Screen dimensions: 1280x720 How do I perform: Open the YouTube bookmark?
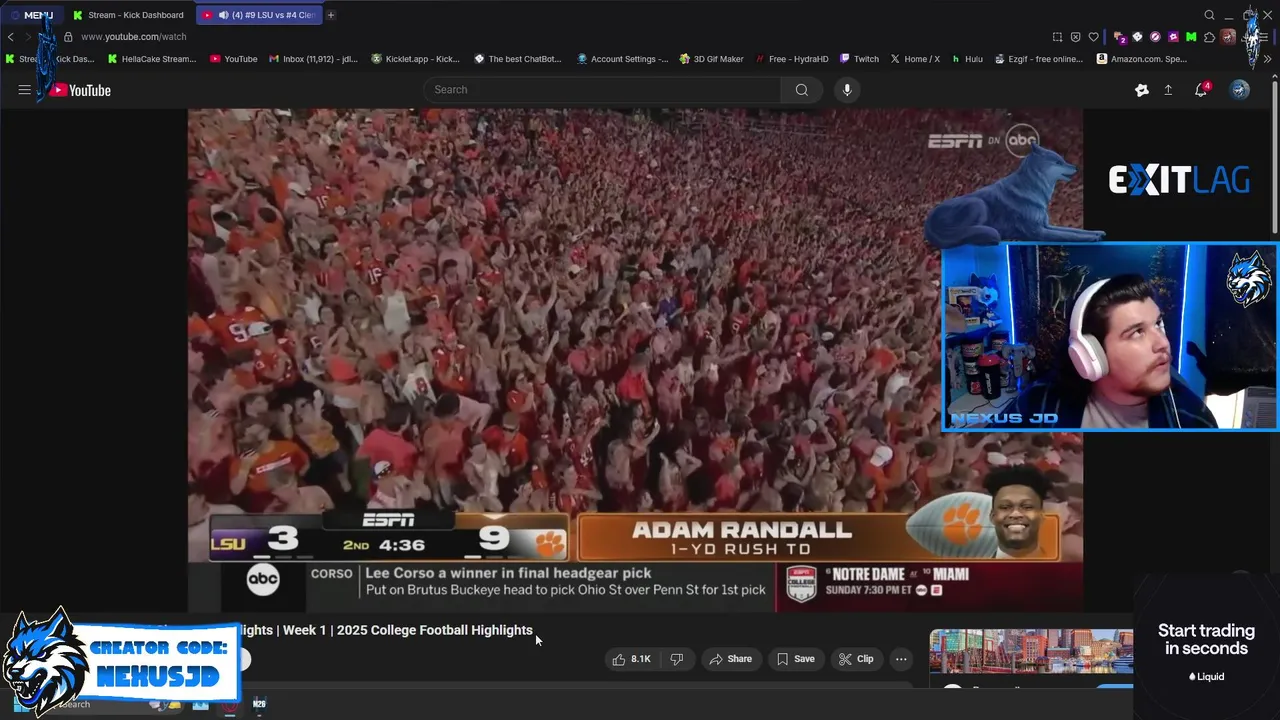pos(233,59)
